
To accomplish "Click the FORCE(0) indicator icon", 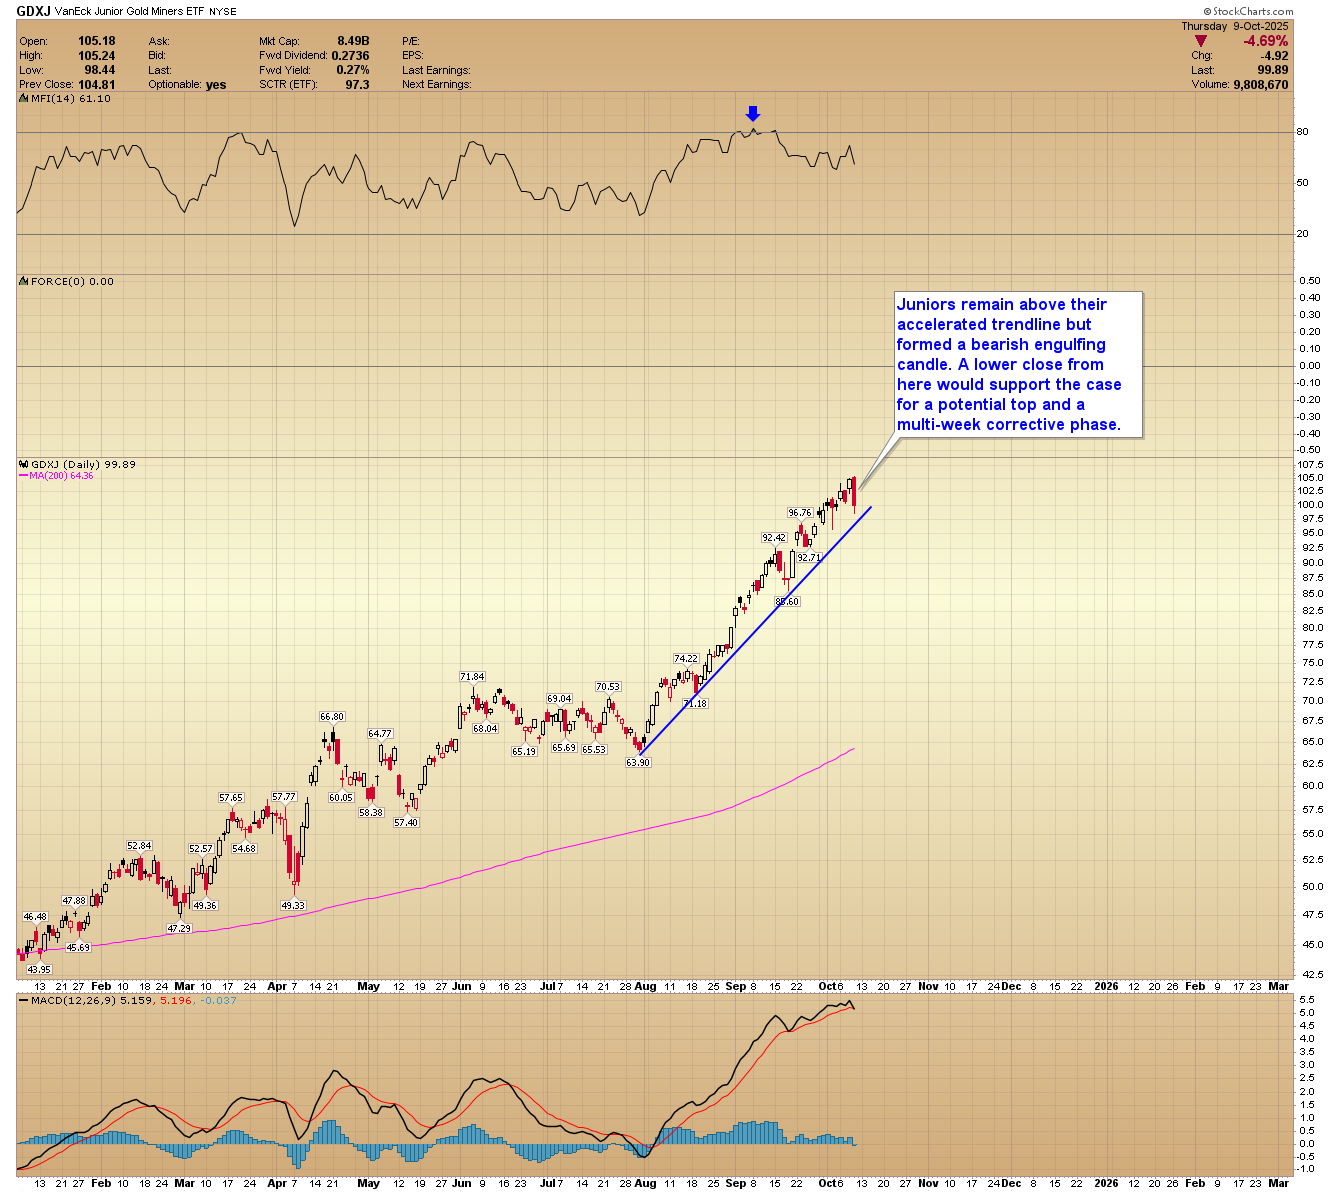I will (x=24, y=282).
